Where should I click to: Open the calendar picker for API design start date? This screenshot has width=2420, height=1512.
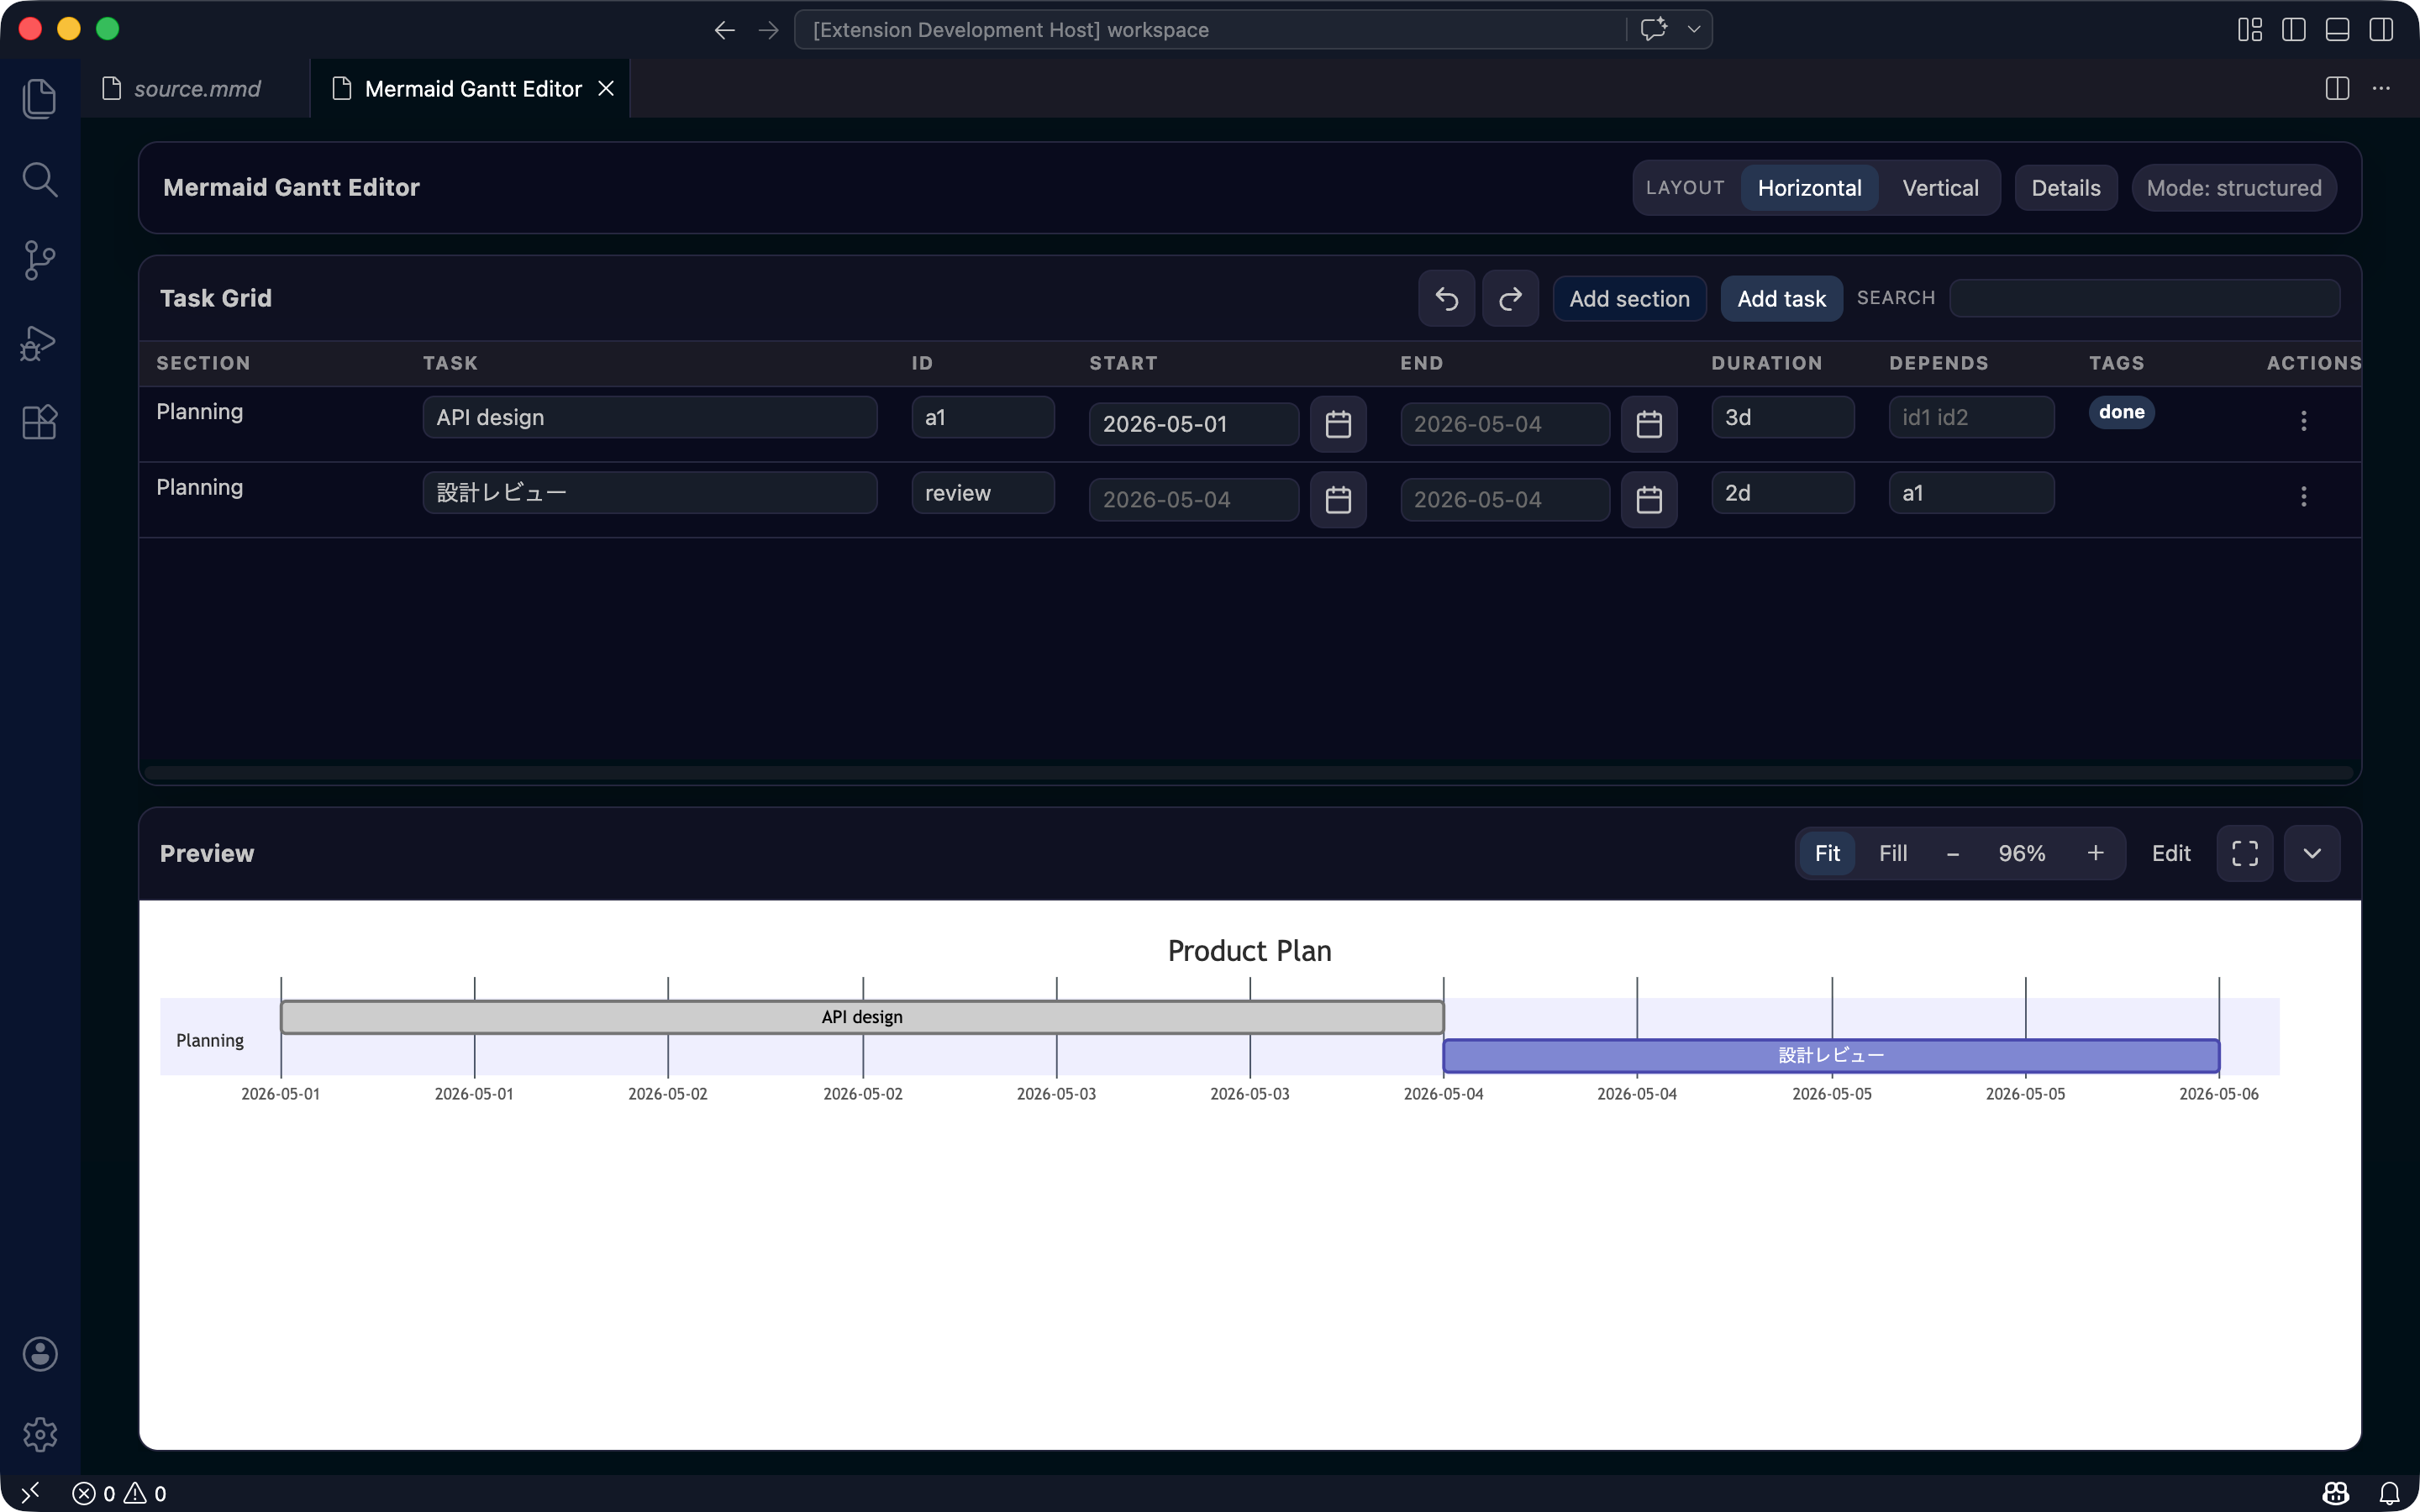1338,424
